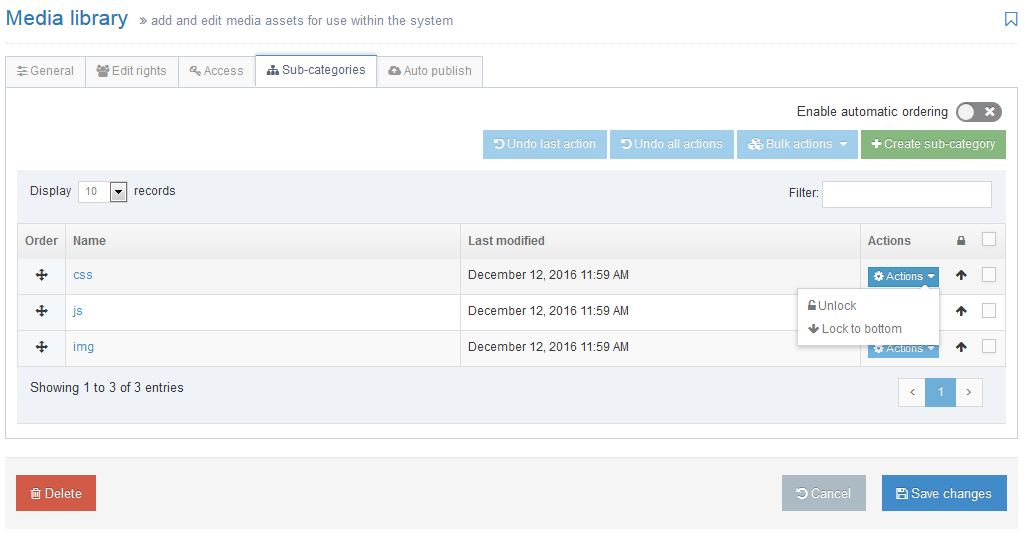Click the bookmark icon at top right
Image resolution: width=1026 pixels, height=536 pixels.
pyautogui.click(x=1011, y=19)
